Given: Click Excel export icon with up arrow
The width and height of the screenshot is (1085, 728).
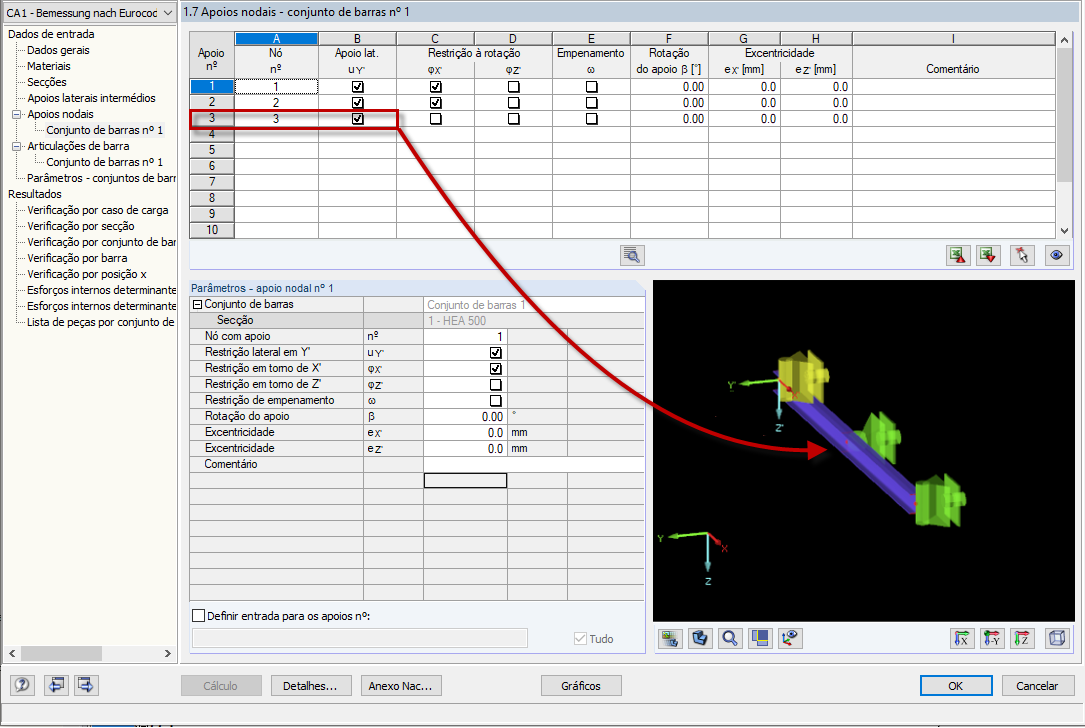Looking at the screenshot, I should click(958, 255).
